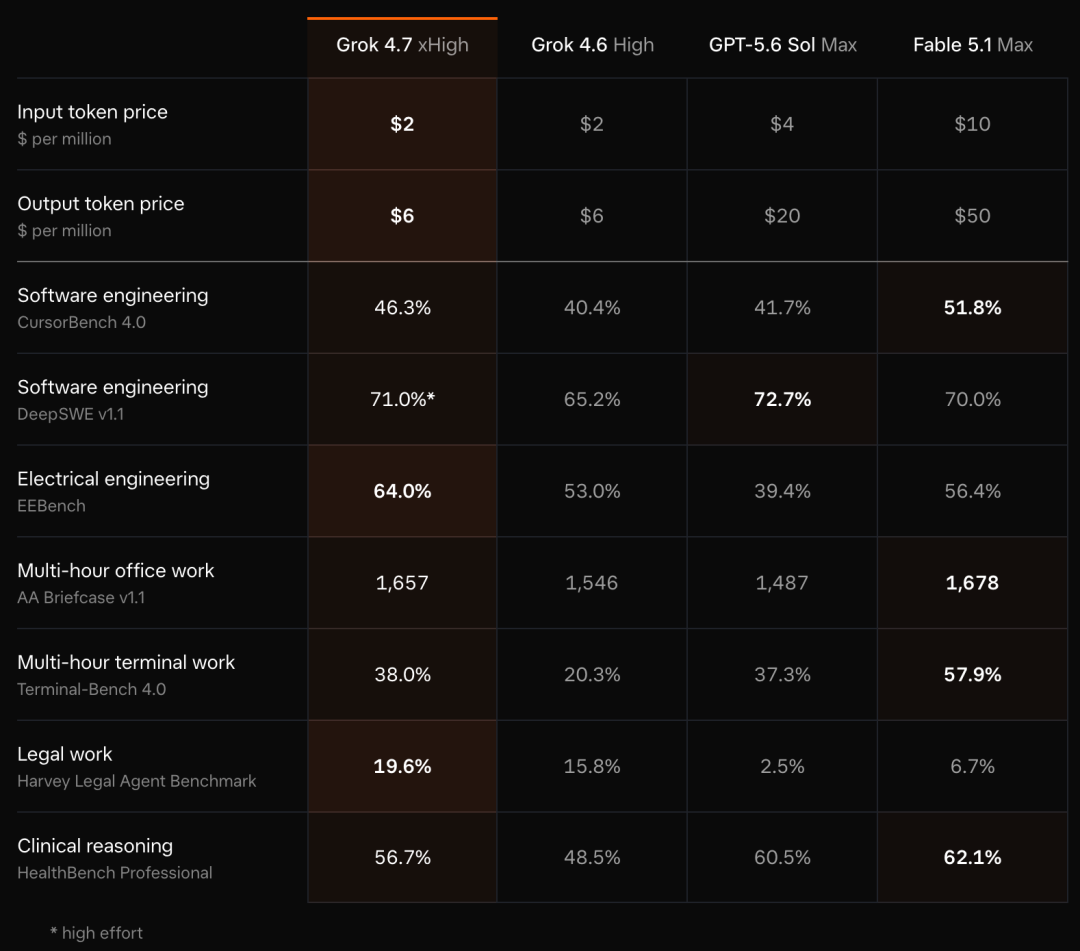
Task: Click the 57.9% terminal work score
Action: click(973, 674)
